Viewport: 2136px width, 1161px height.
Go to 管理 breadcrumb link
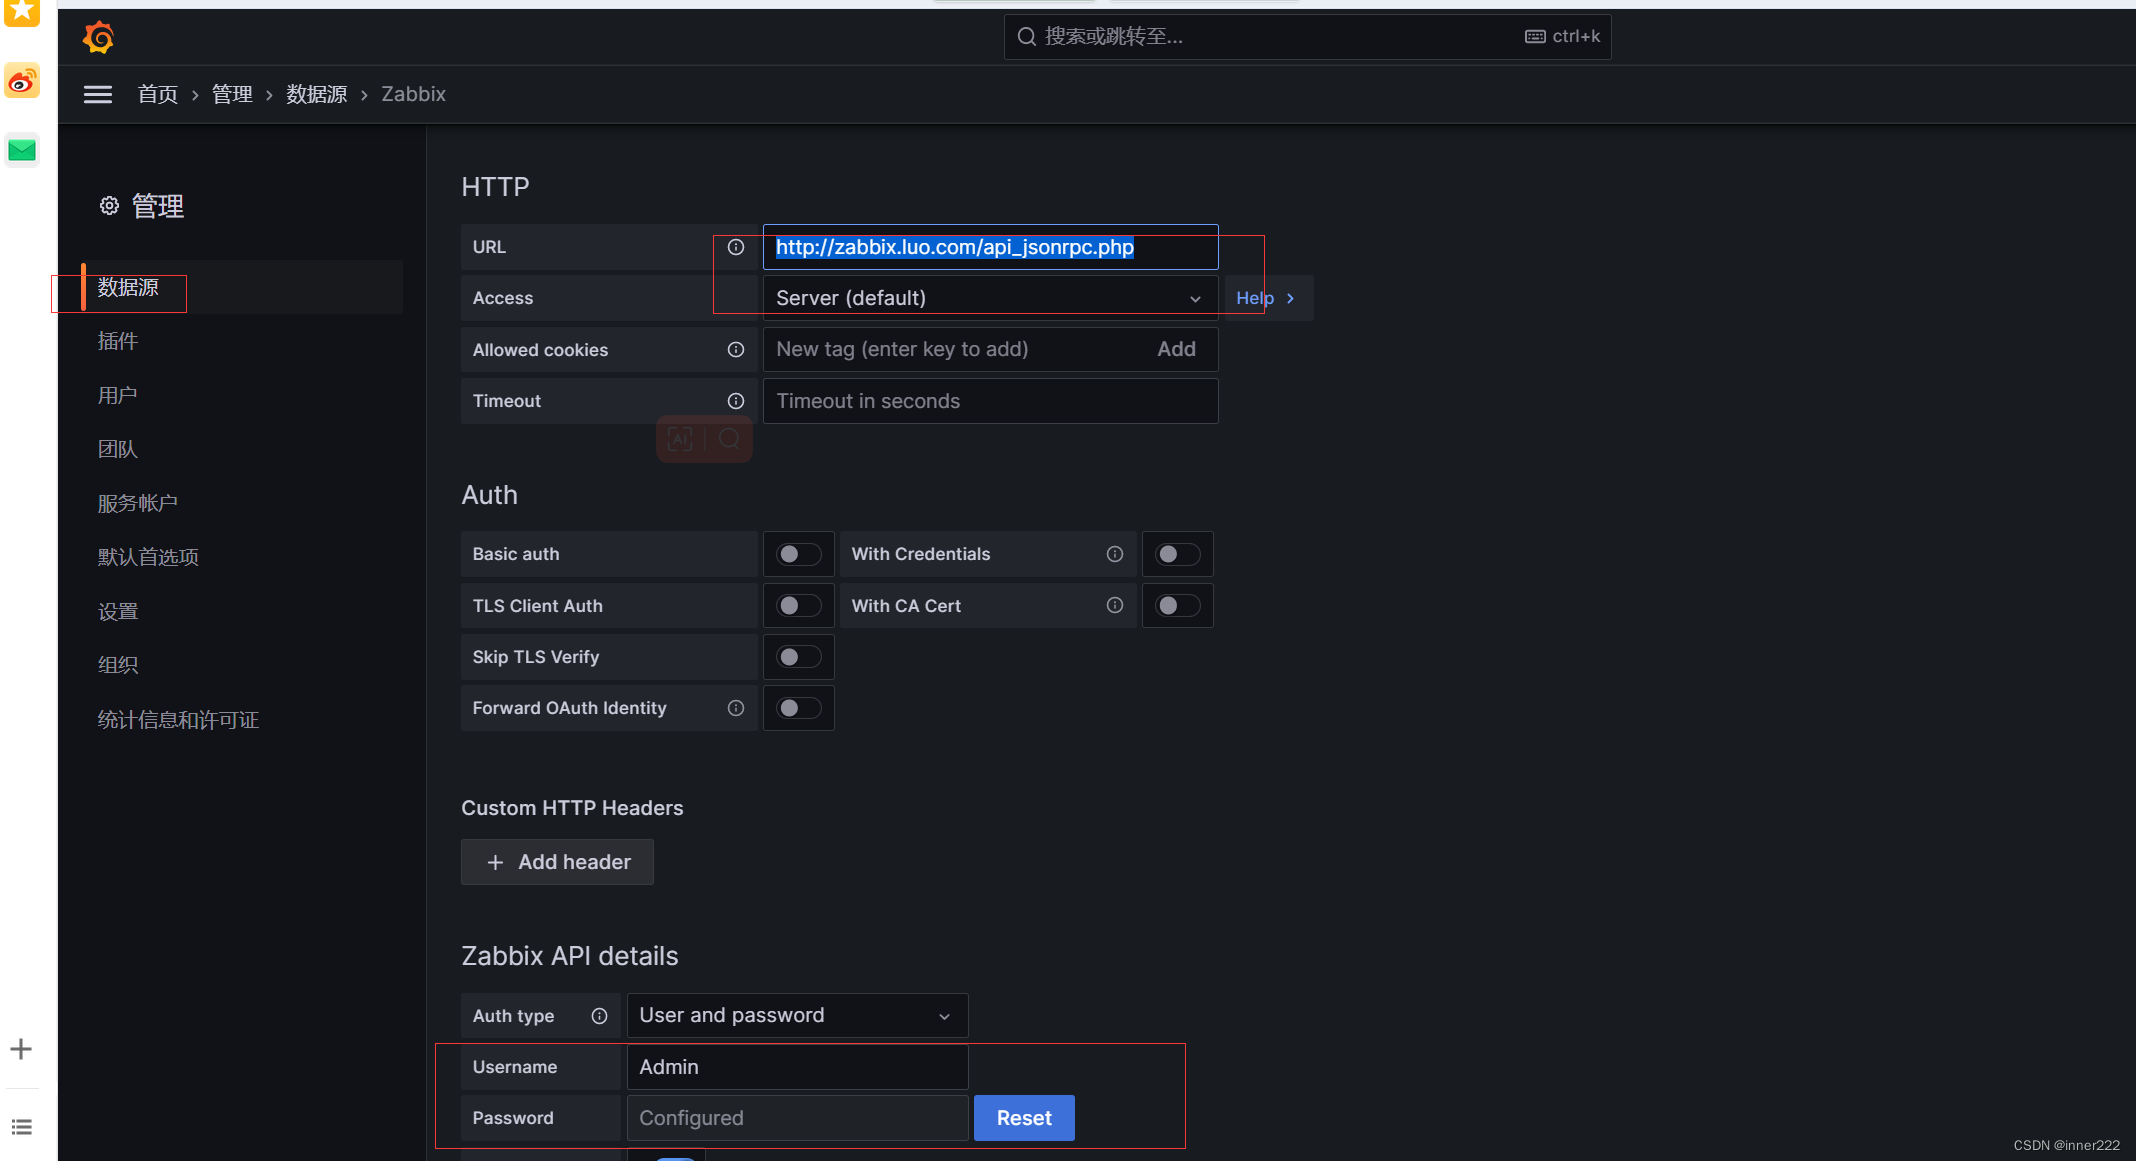coord(232,94)
